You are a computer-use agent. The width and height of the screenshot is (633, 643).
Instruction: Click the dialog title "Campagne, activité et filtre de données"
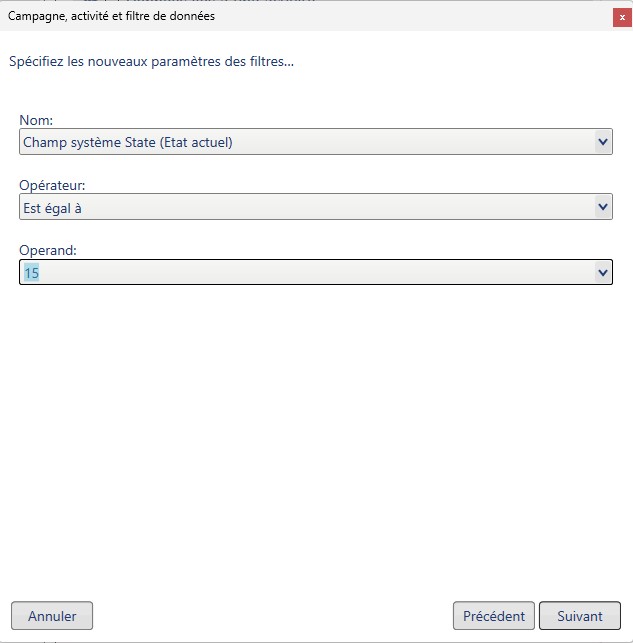pos(111,16)
